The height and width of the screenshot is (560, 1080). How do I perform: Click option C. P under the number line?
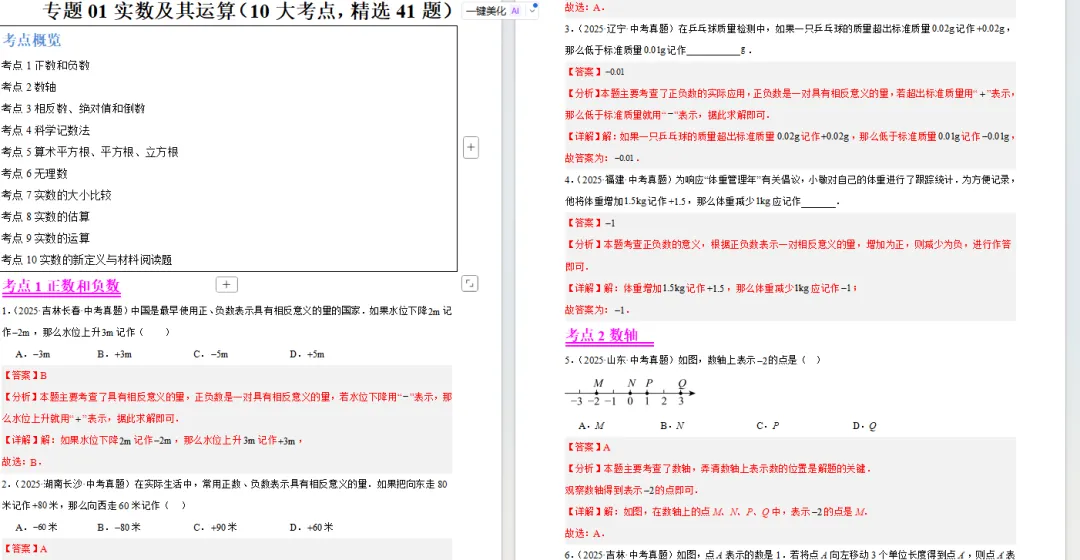768,426
